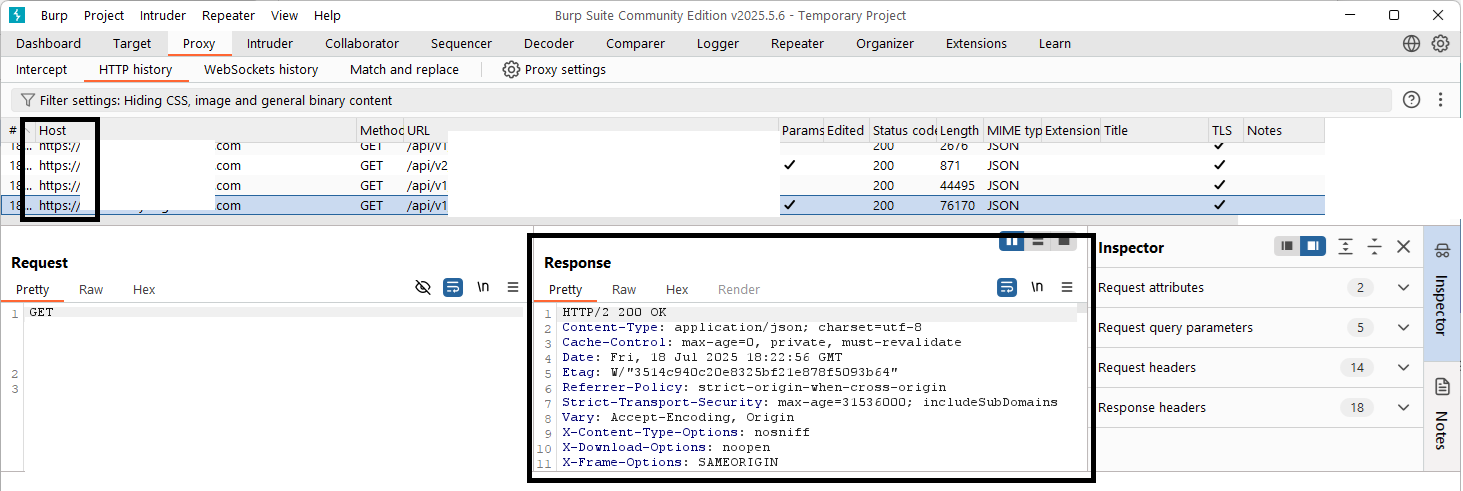The width and height of the screenshot is (1463, 491).
Task: Dock Inspector on the left side
Action: tap(1287, 246)
